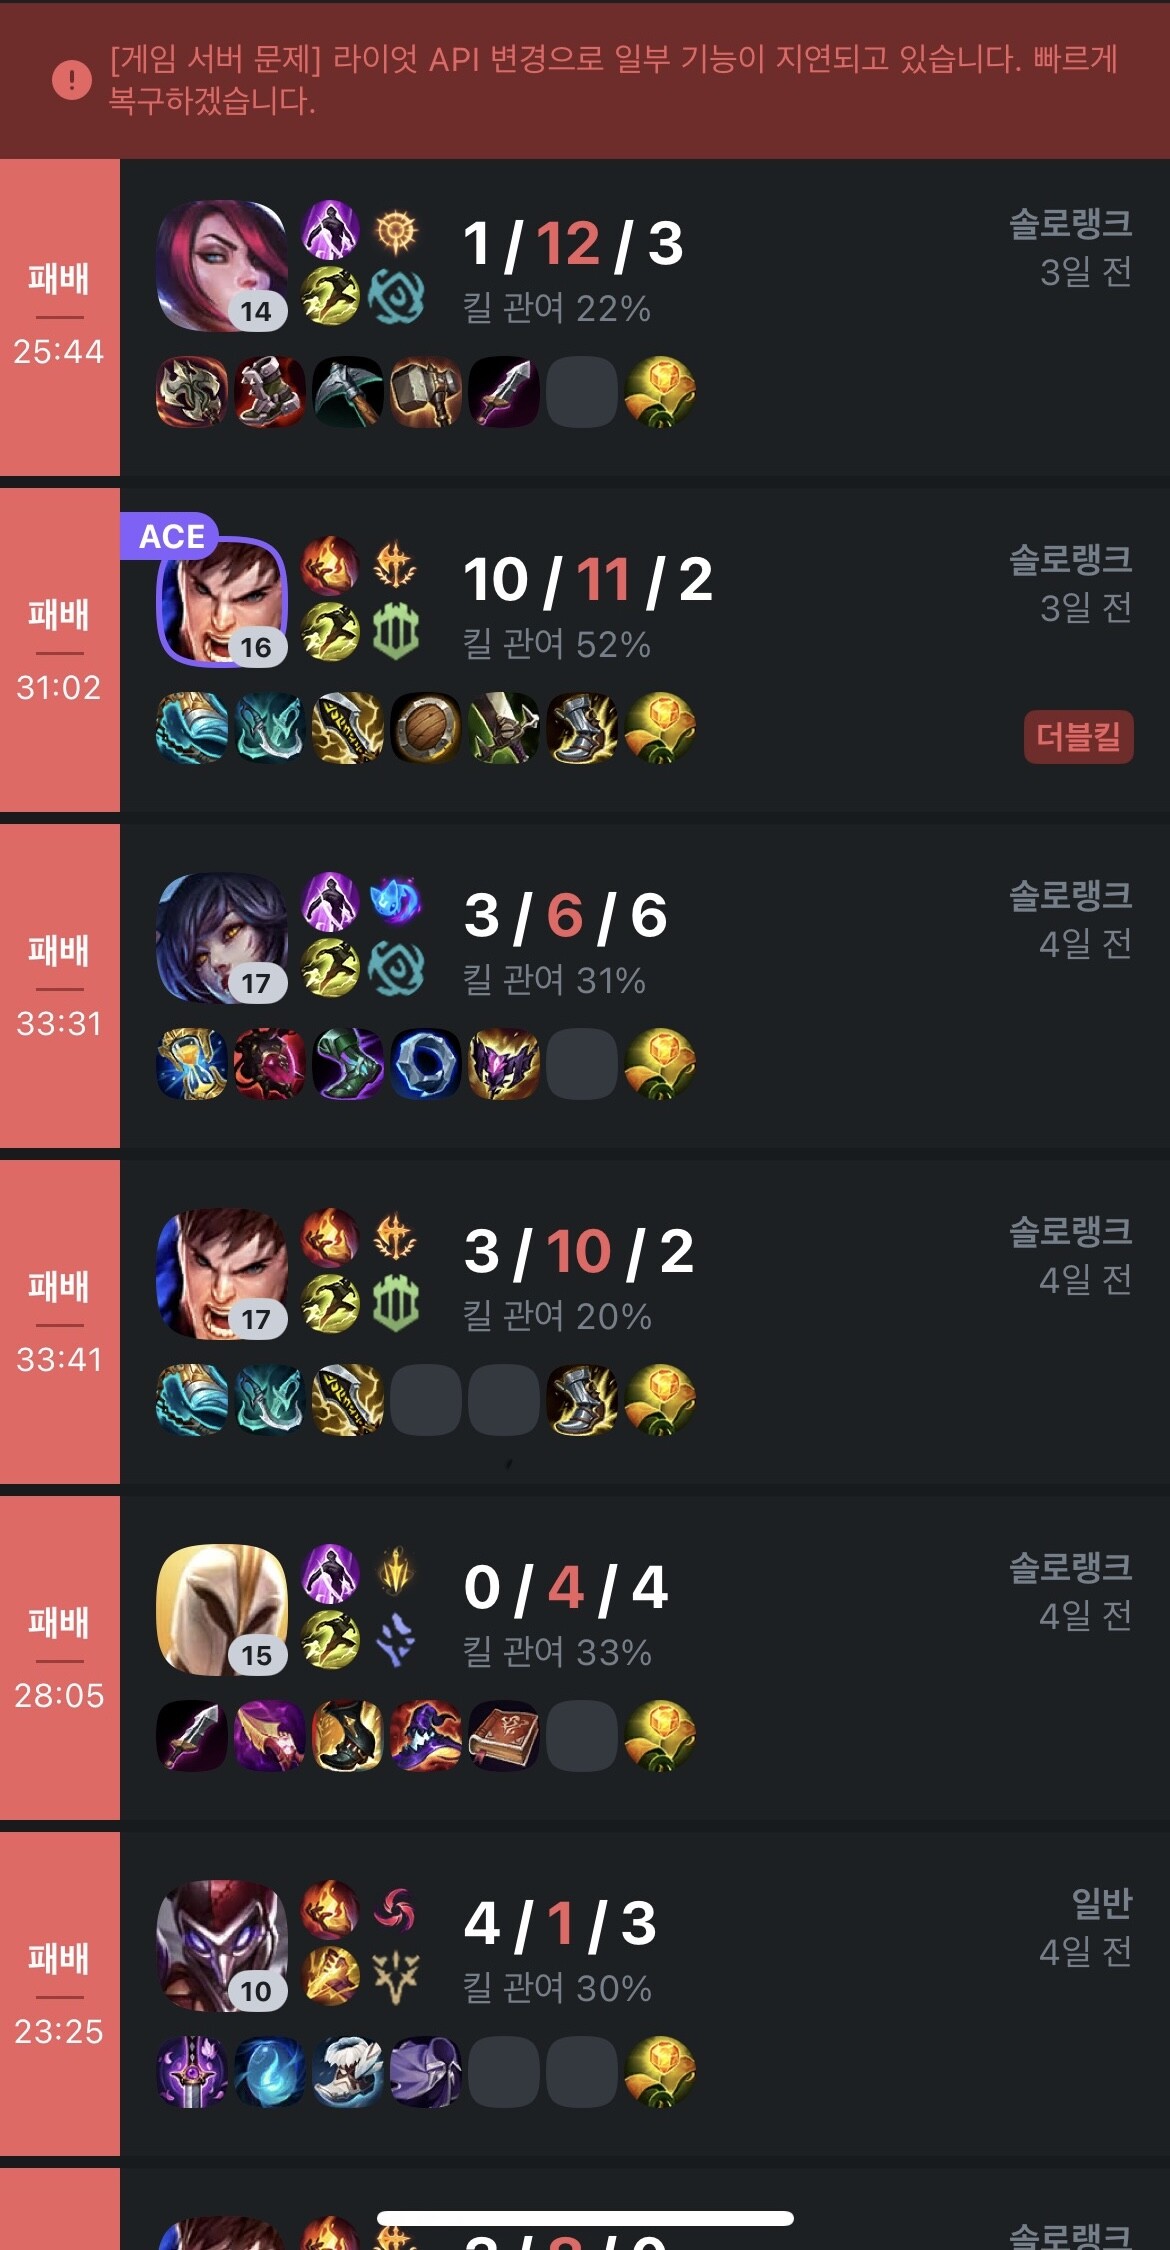Tap the iOS home indicator bar
Screen dimensions: 1170x2250
tap(585, 2218)
